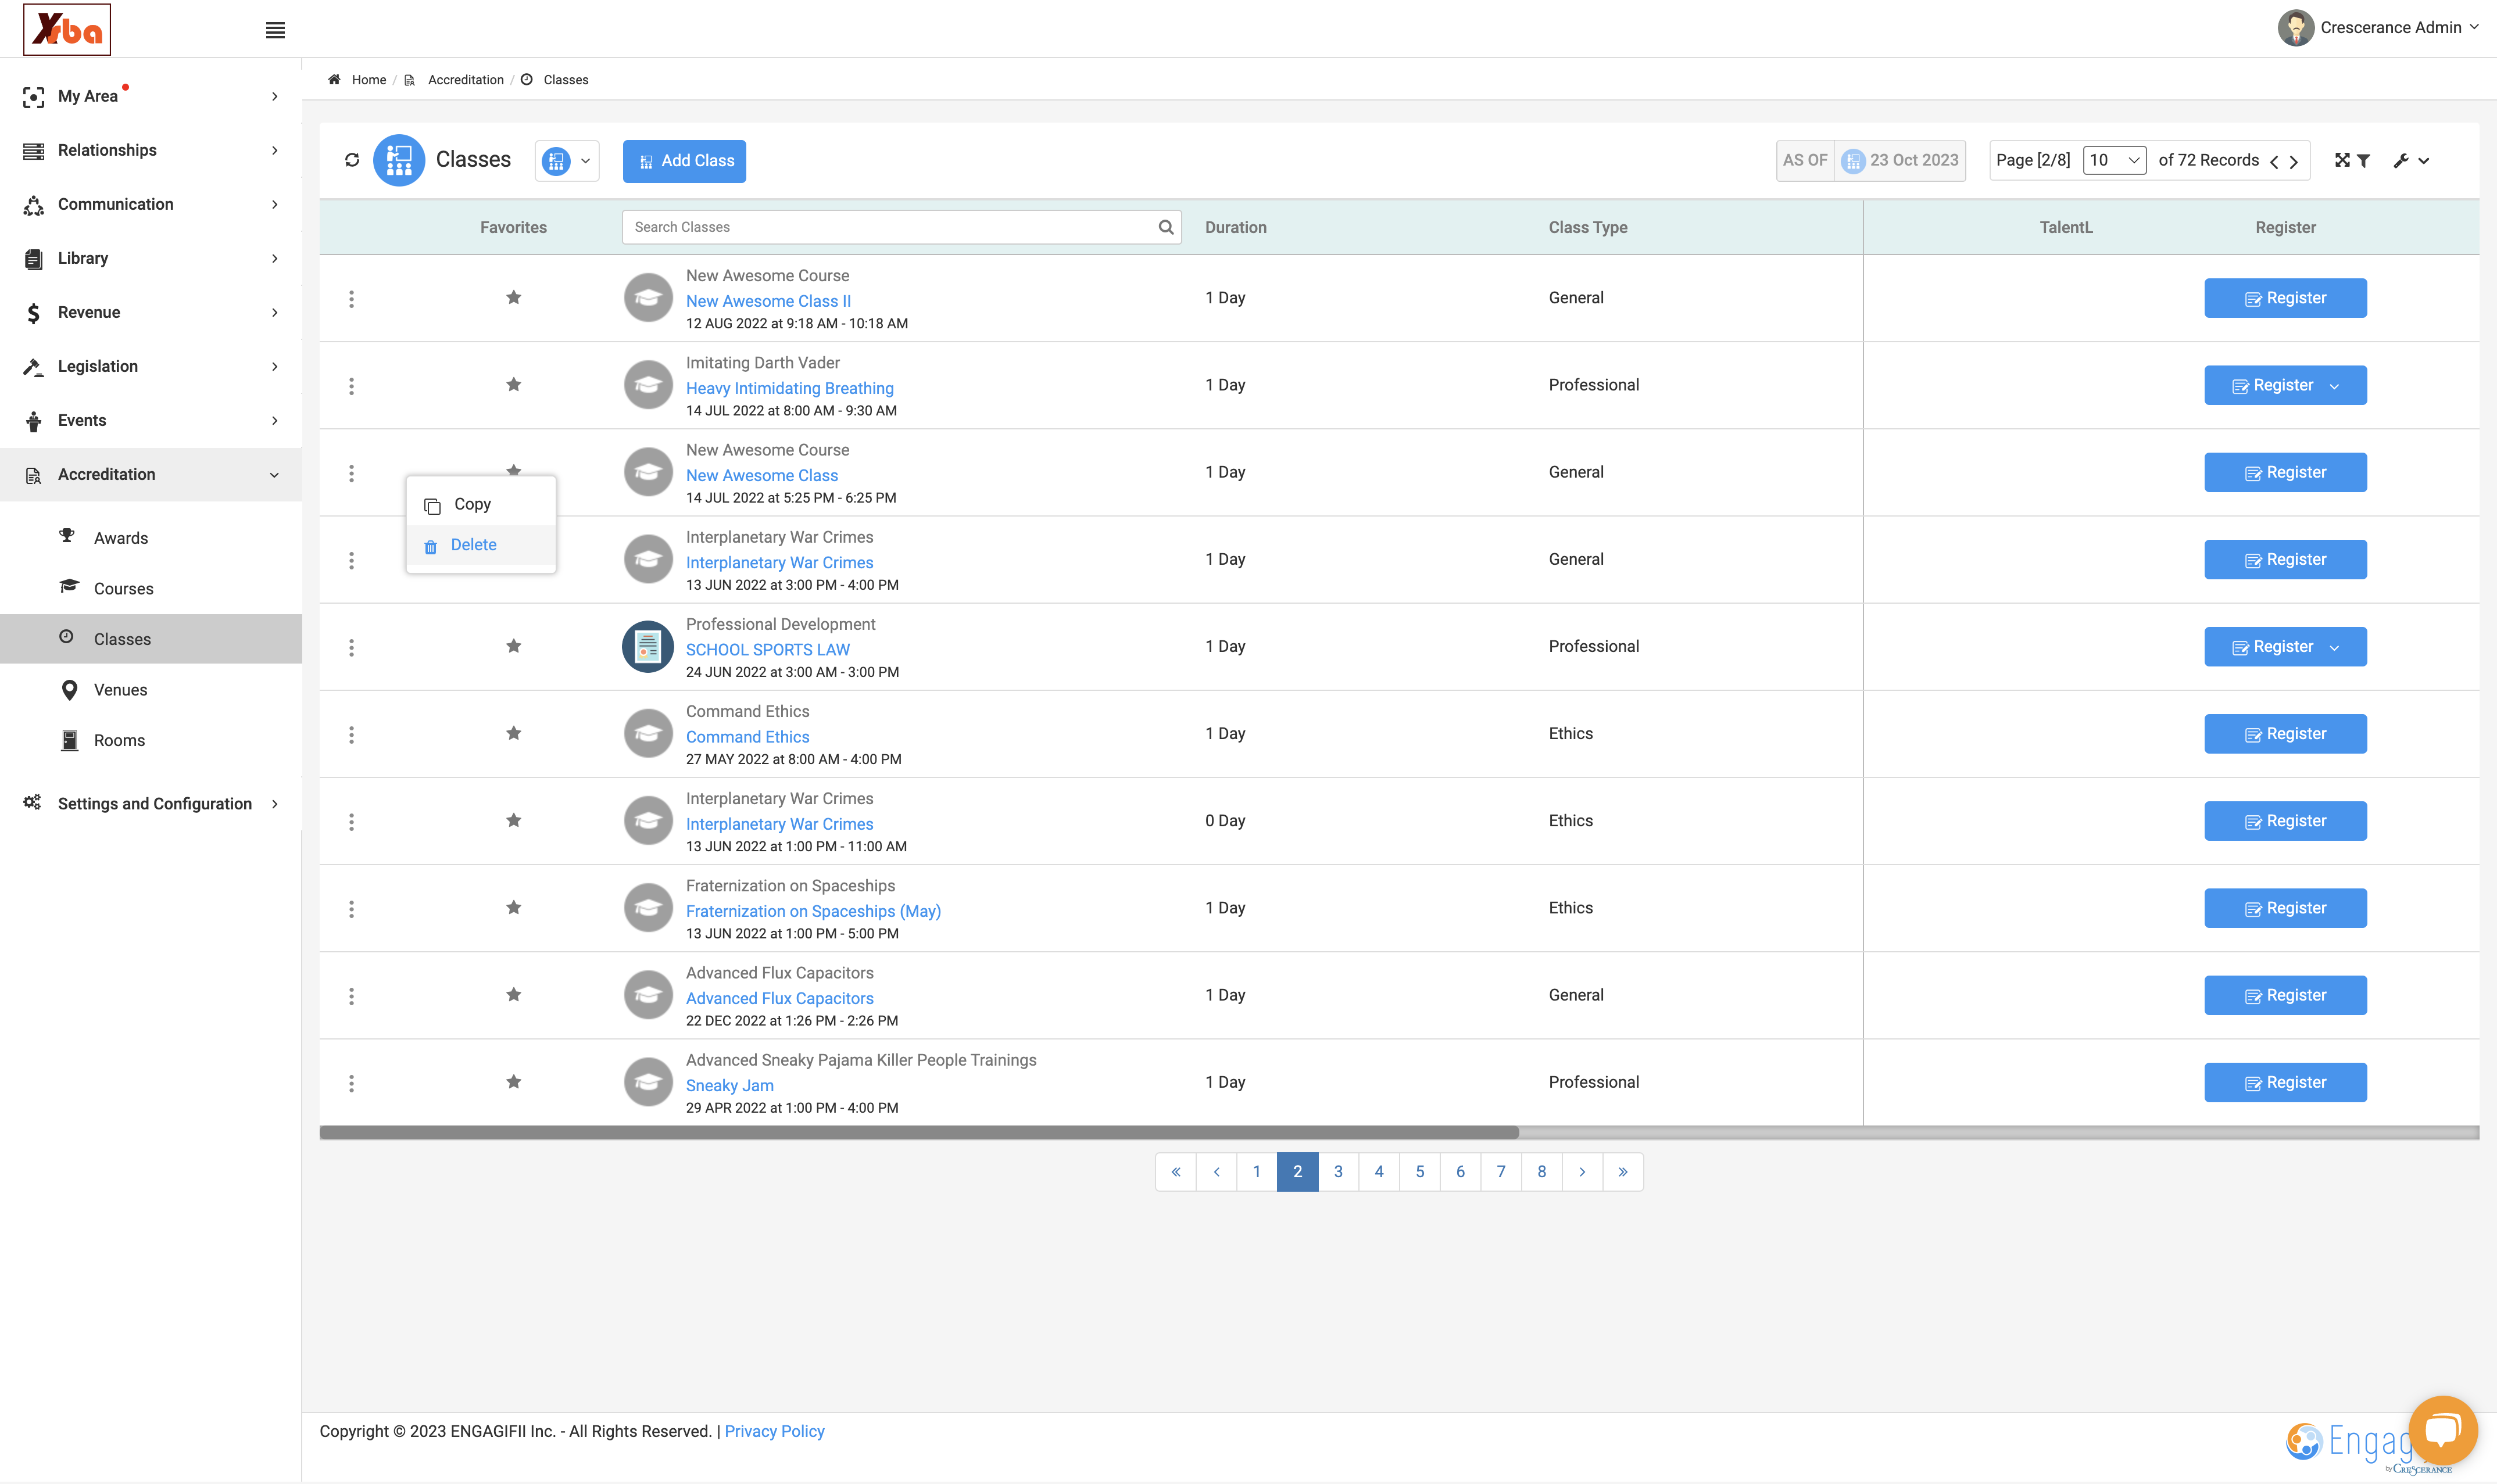Click the hamburger menu icon

275,30
